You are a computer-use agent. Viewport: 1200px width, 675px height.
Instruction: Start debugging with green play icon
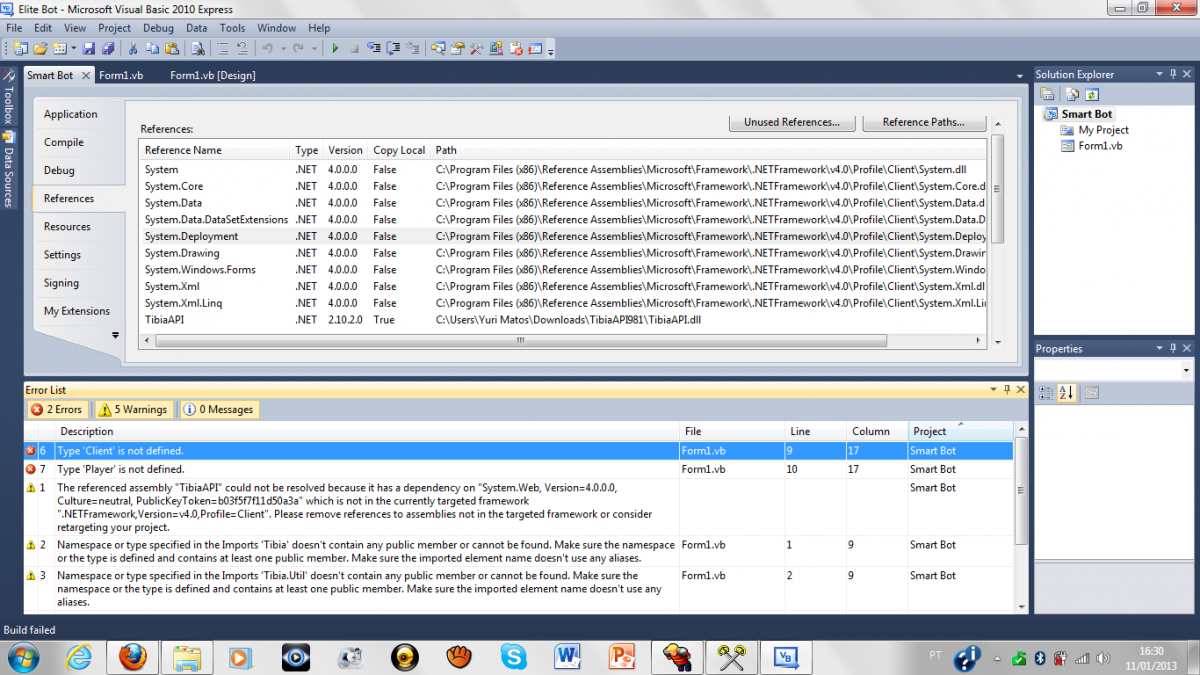(x=335, y=48)
